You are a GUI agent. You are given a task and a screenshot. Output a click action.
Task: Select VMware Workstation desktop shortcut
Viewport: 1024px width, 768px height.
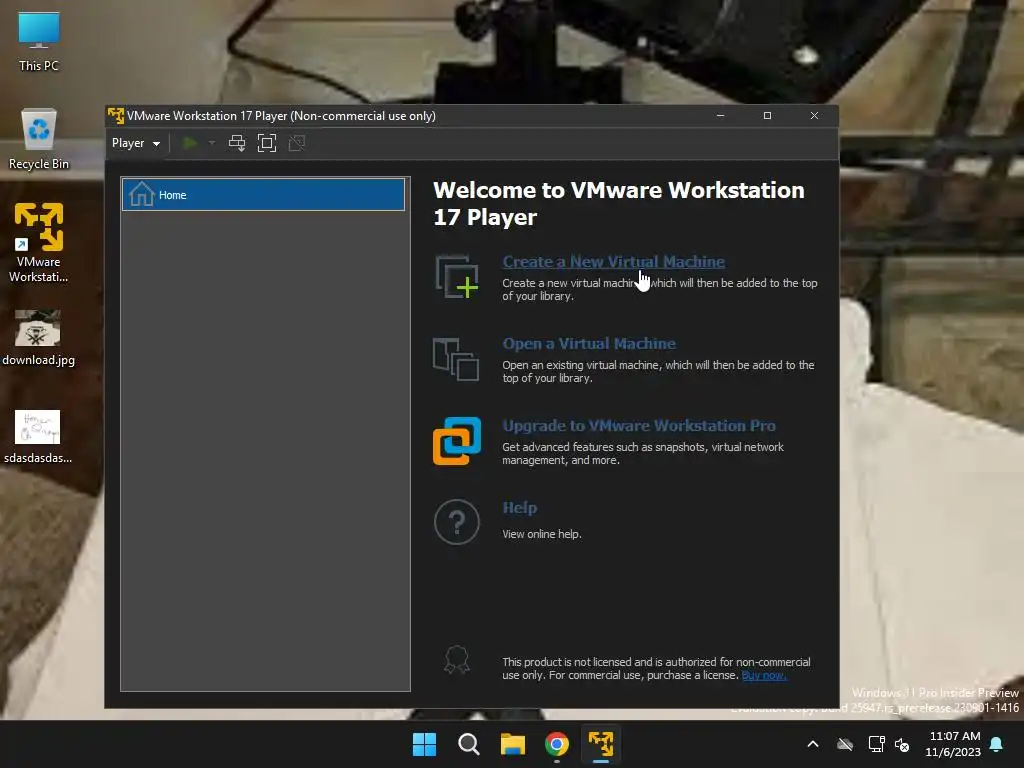(x=39, y=243)
